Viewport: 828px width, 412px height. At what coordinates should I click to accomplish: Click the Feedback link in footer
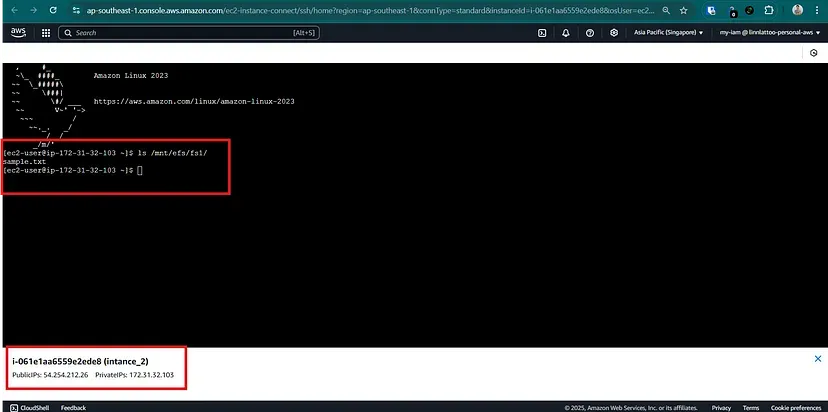(73, 408)
